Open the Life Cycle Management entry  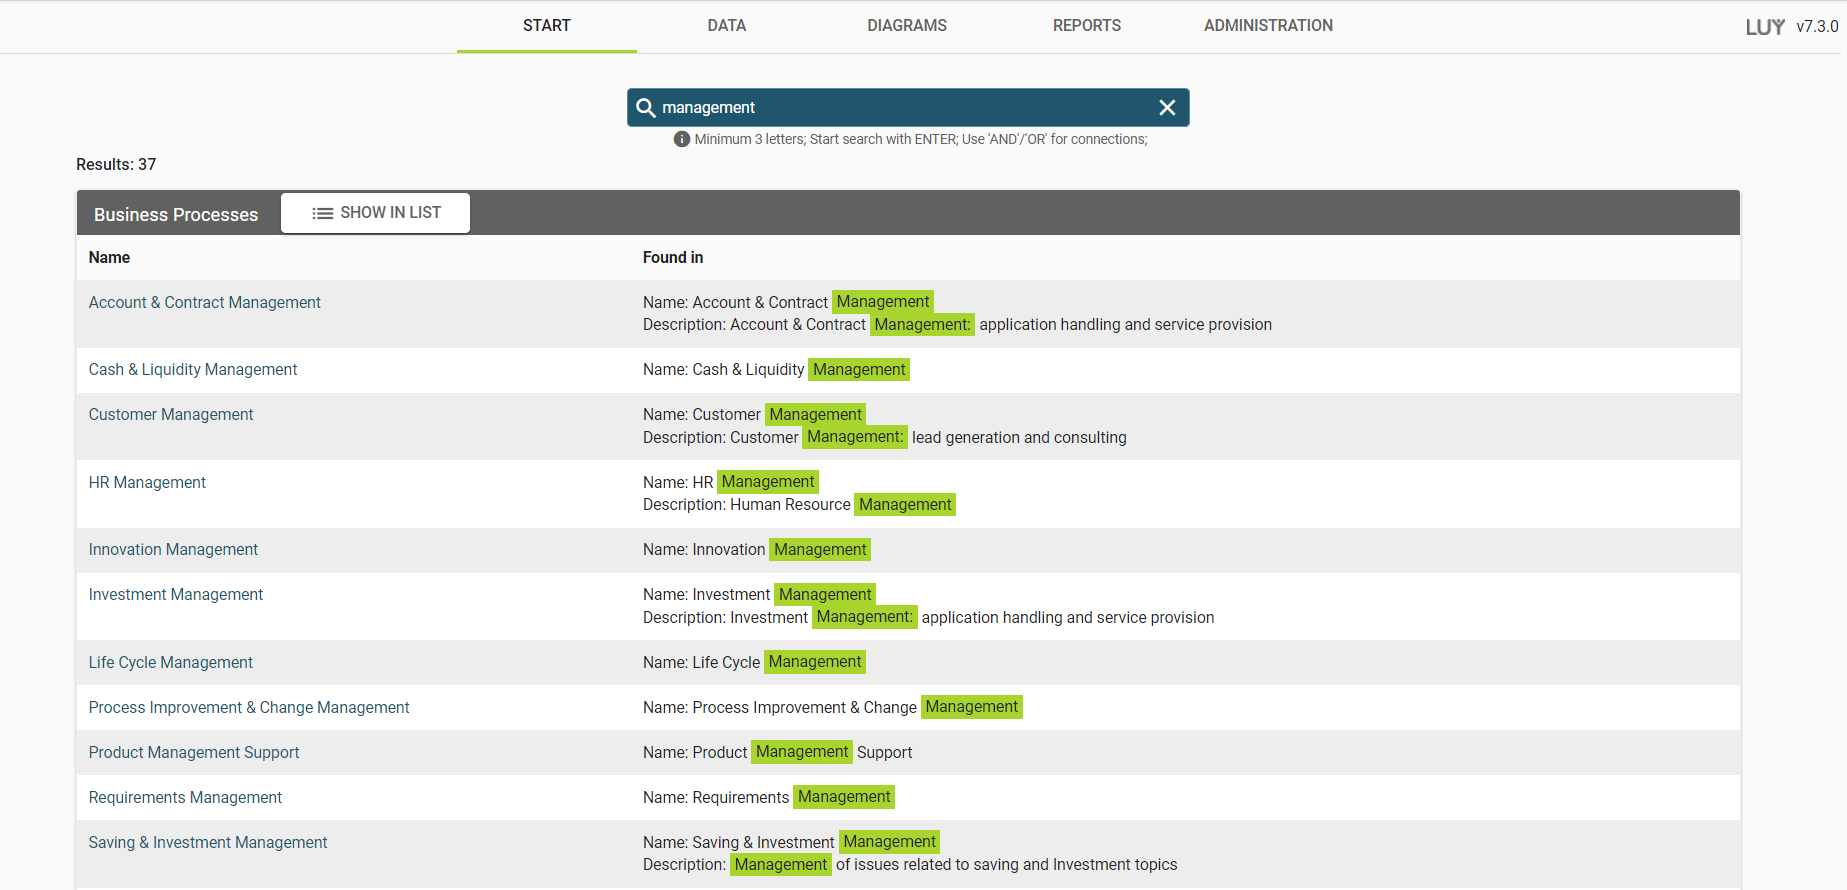pyautogui.click(x=171, y=663)
